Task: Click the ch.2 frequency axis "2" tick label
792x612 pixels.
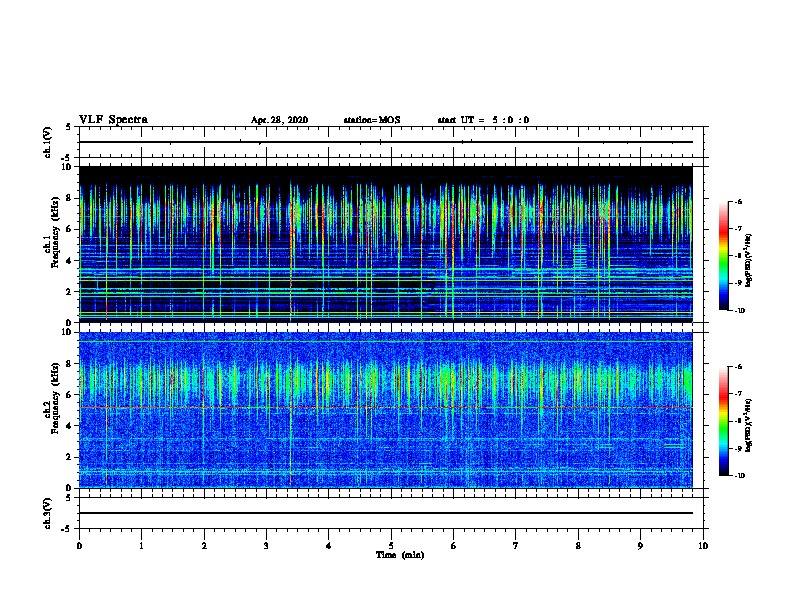Action: pos(70,457)
